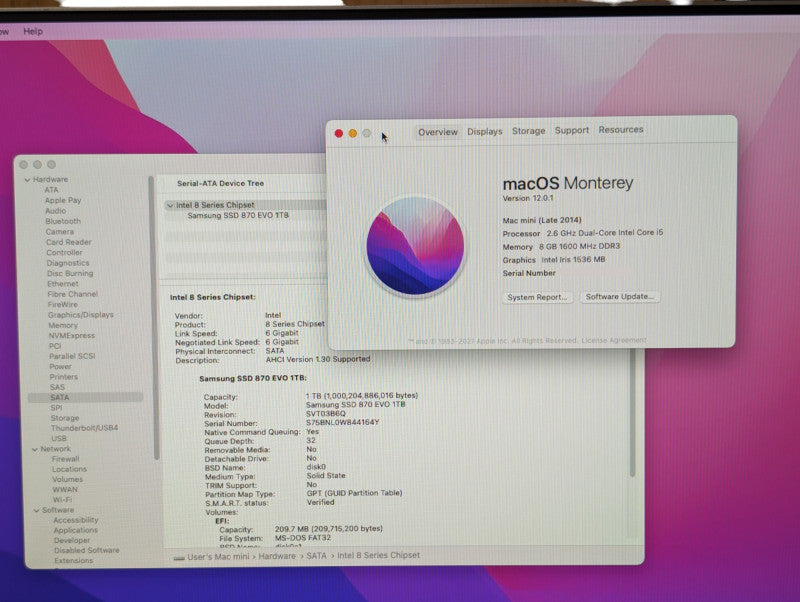Select Firewall under Network
The height and width of the screenshot is (602, 800).
click(x=65, y=459)
